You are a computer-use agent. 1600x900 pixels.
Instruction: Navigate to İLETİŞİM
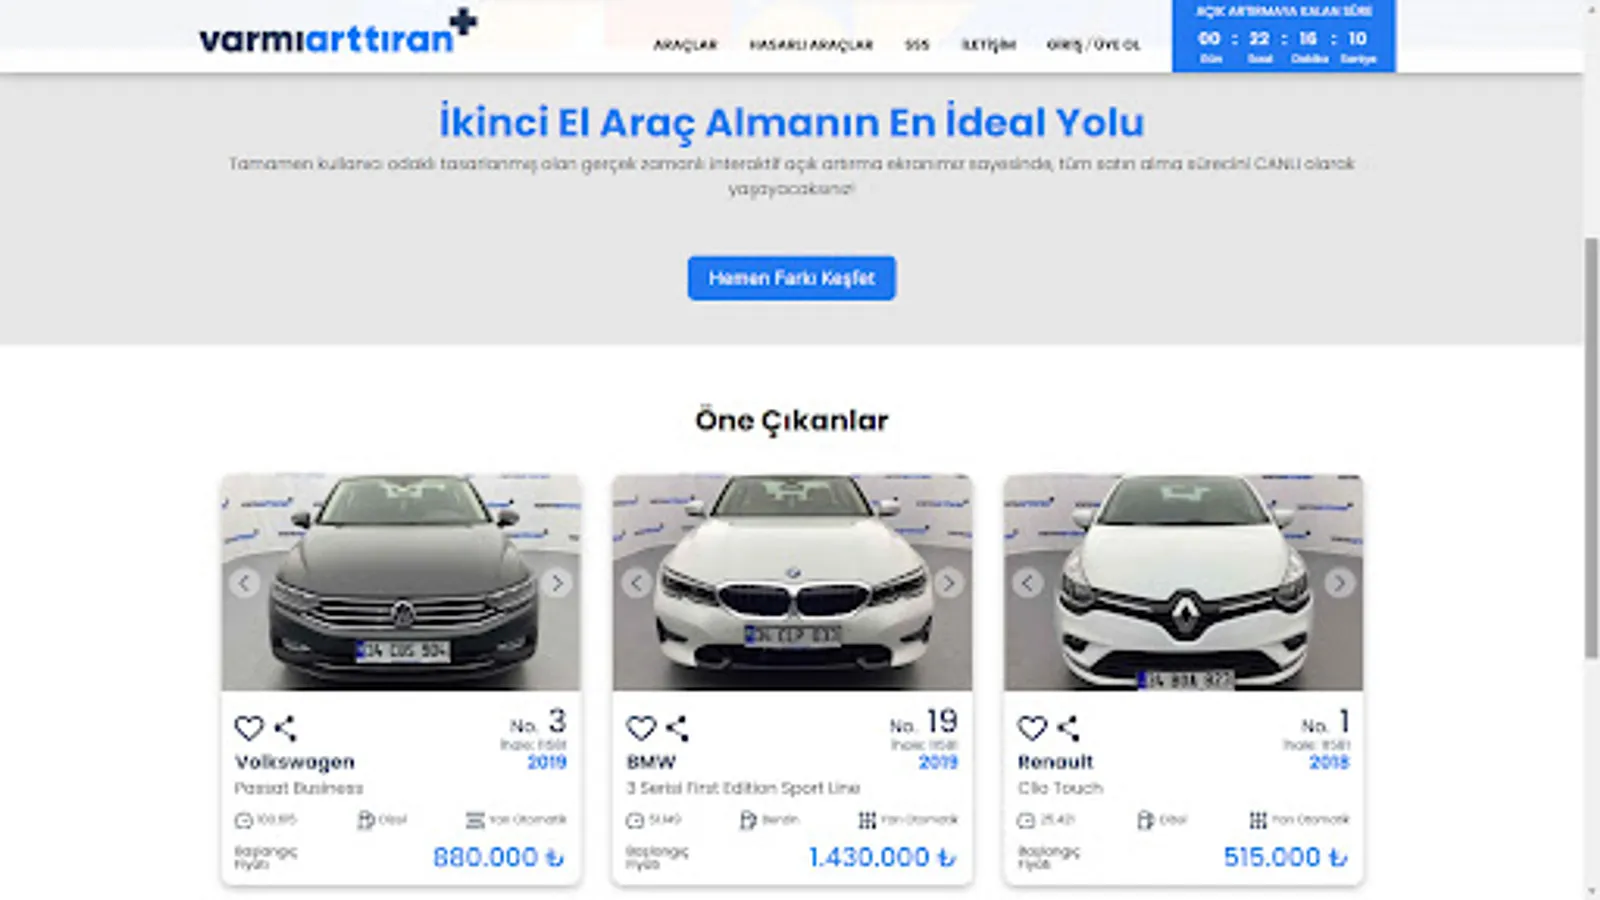[989, 45]
